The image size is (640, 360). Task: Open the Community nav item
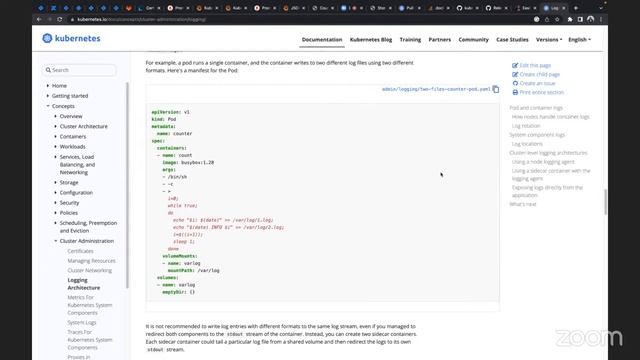point(473,40)
